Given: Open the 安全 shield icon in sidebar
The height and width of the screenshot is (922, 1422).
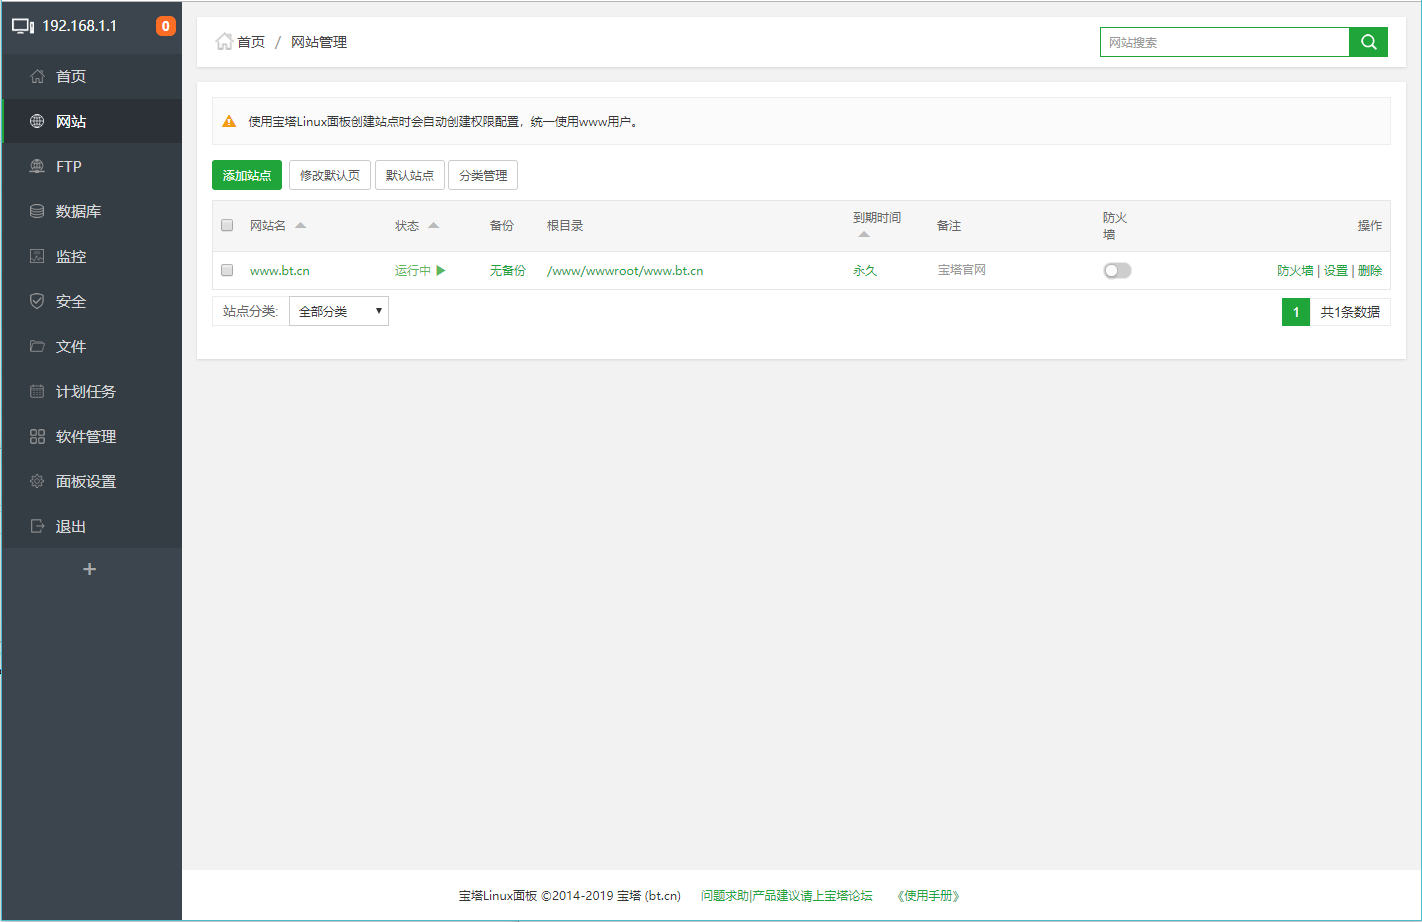Looking at the screenshot, I should coord(37,301).
